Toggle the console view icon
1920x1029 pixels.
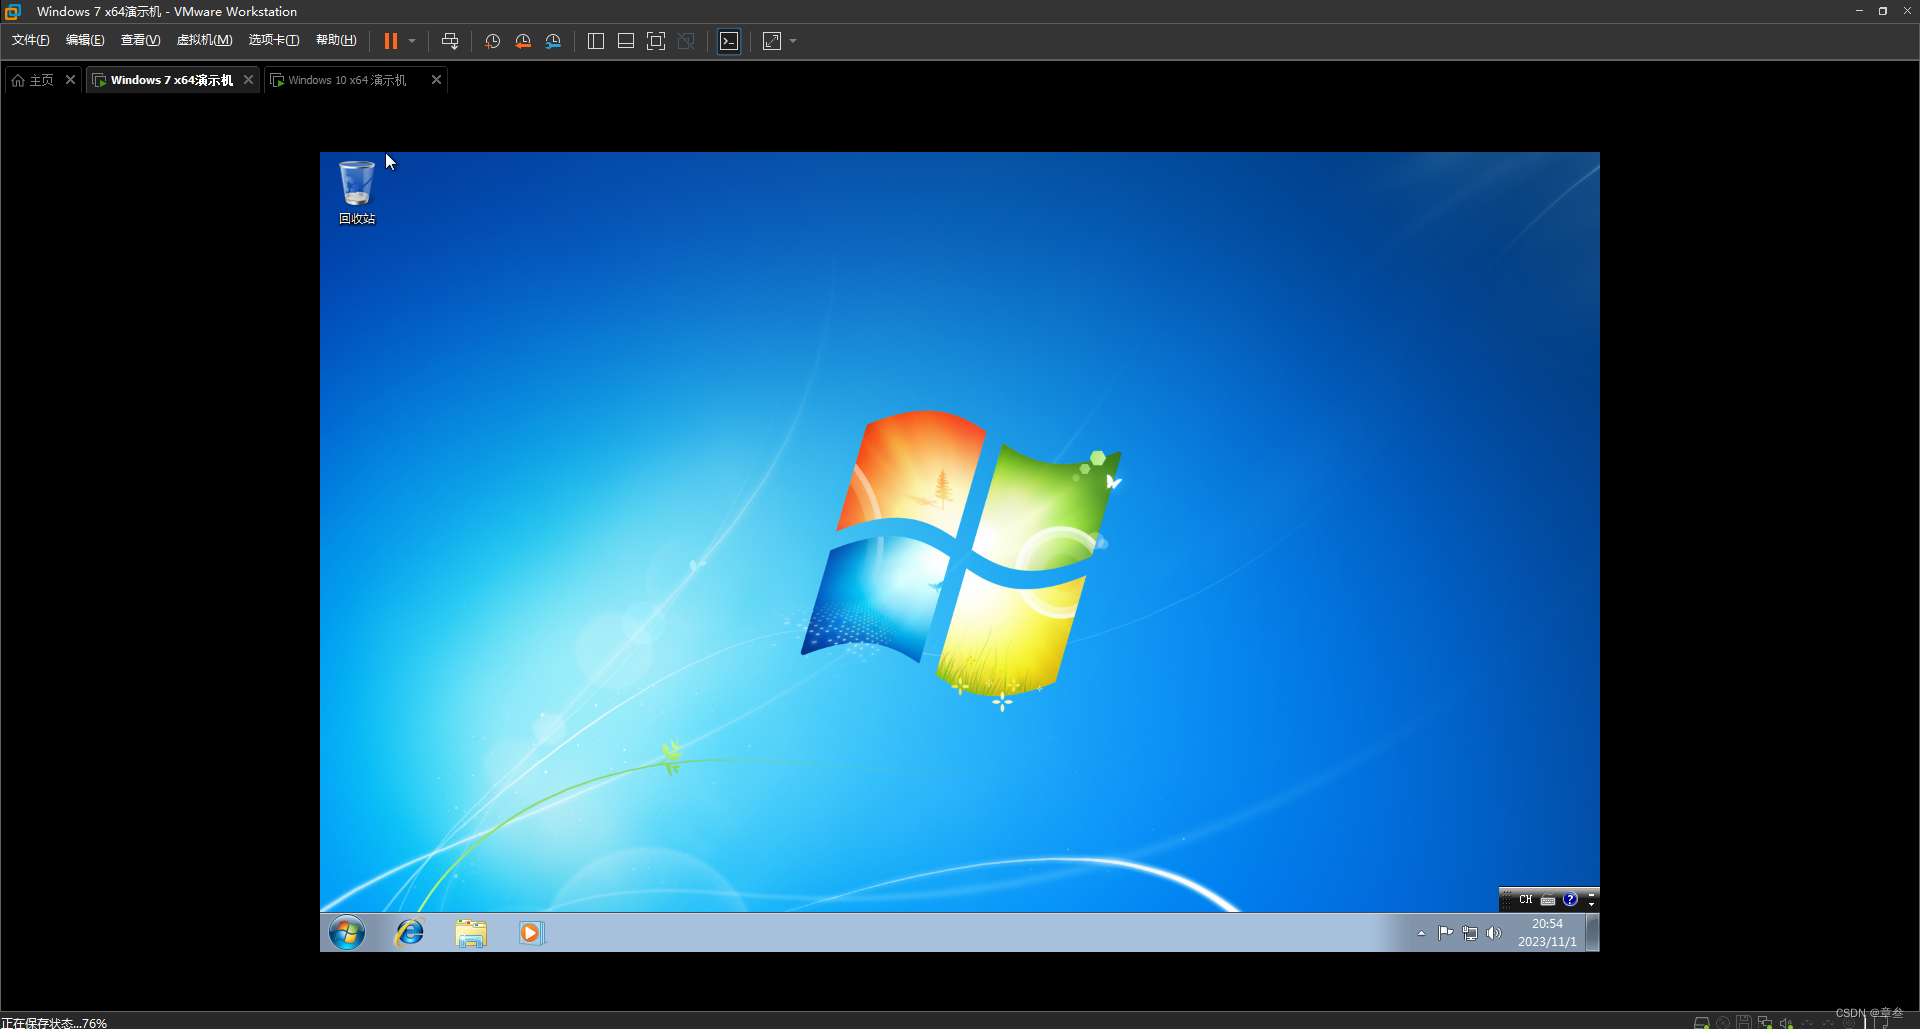coord(729,41)
